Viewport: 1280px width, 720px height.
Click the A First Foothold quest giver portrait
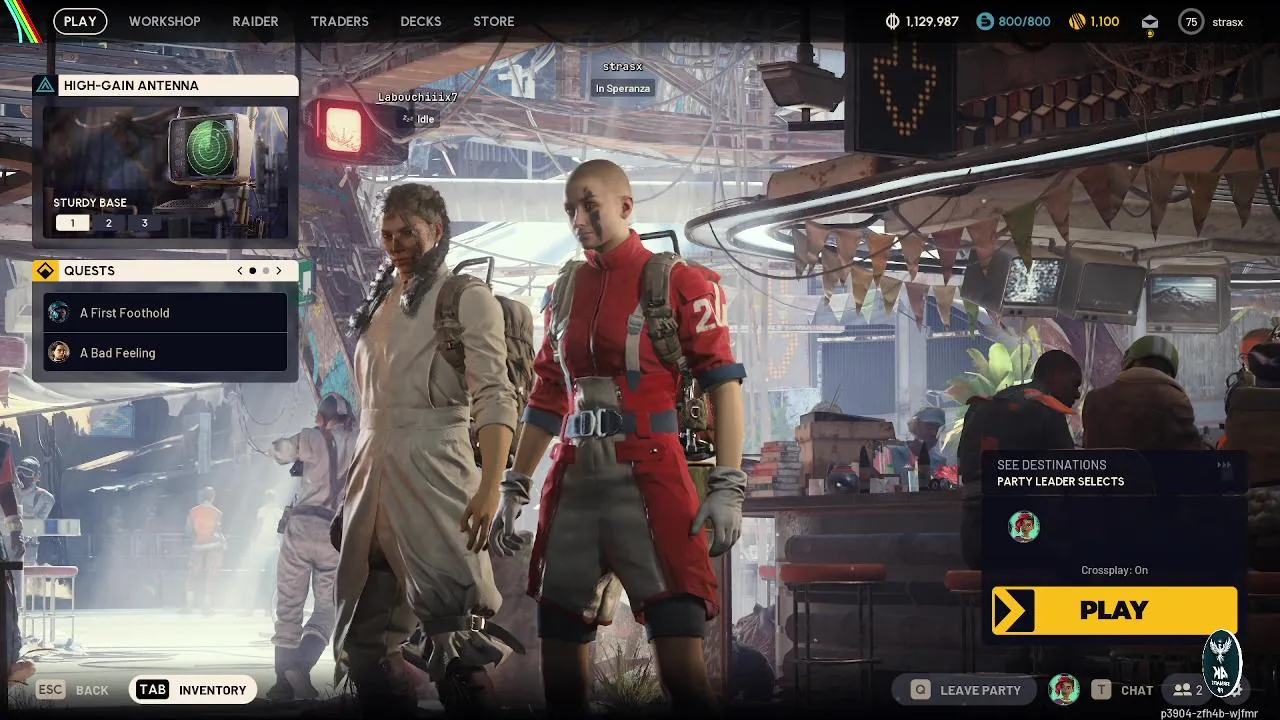[x=59, y=312]
